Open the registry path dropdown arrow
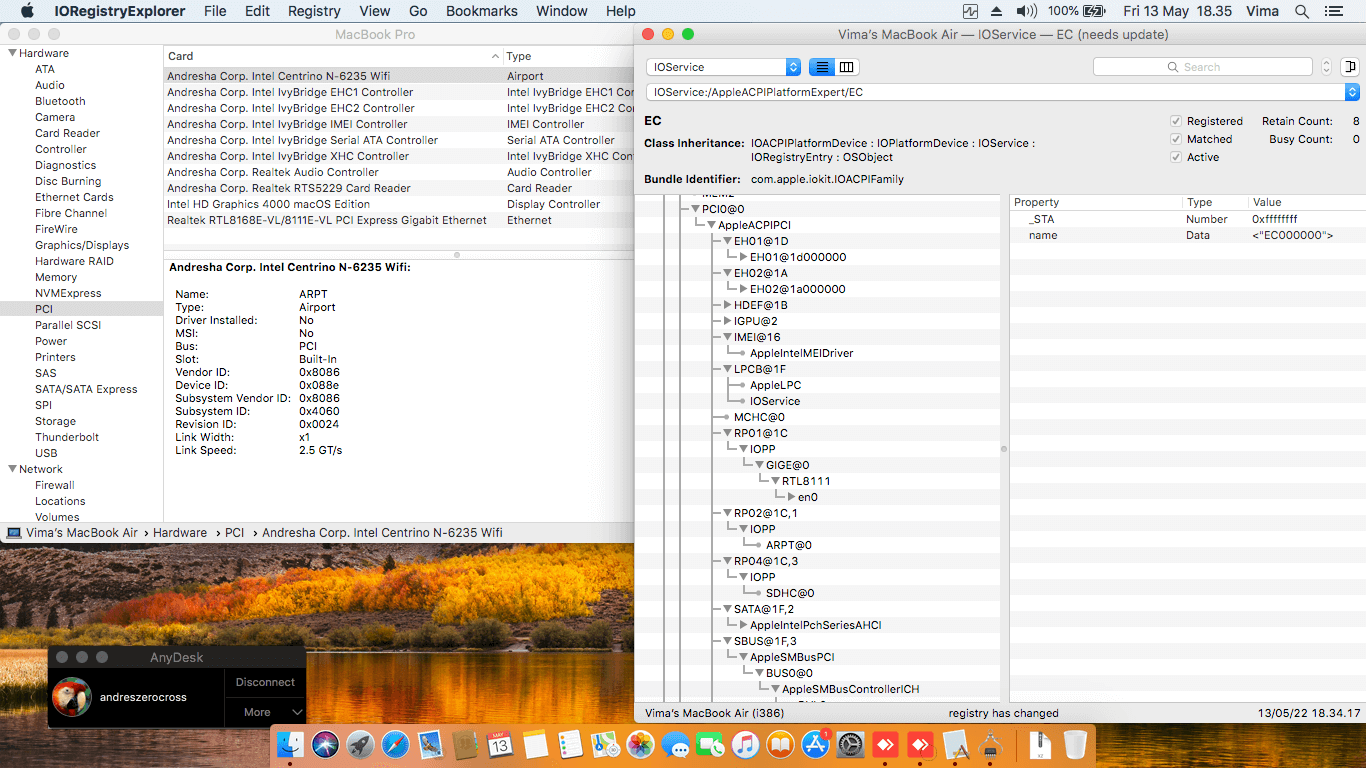 pyautogui.click(x=1352, y=92)
